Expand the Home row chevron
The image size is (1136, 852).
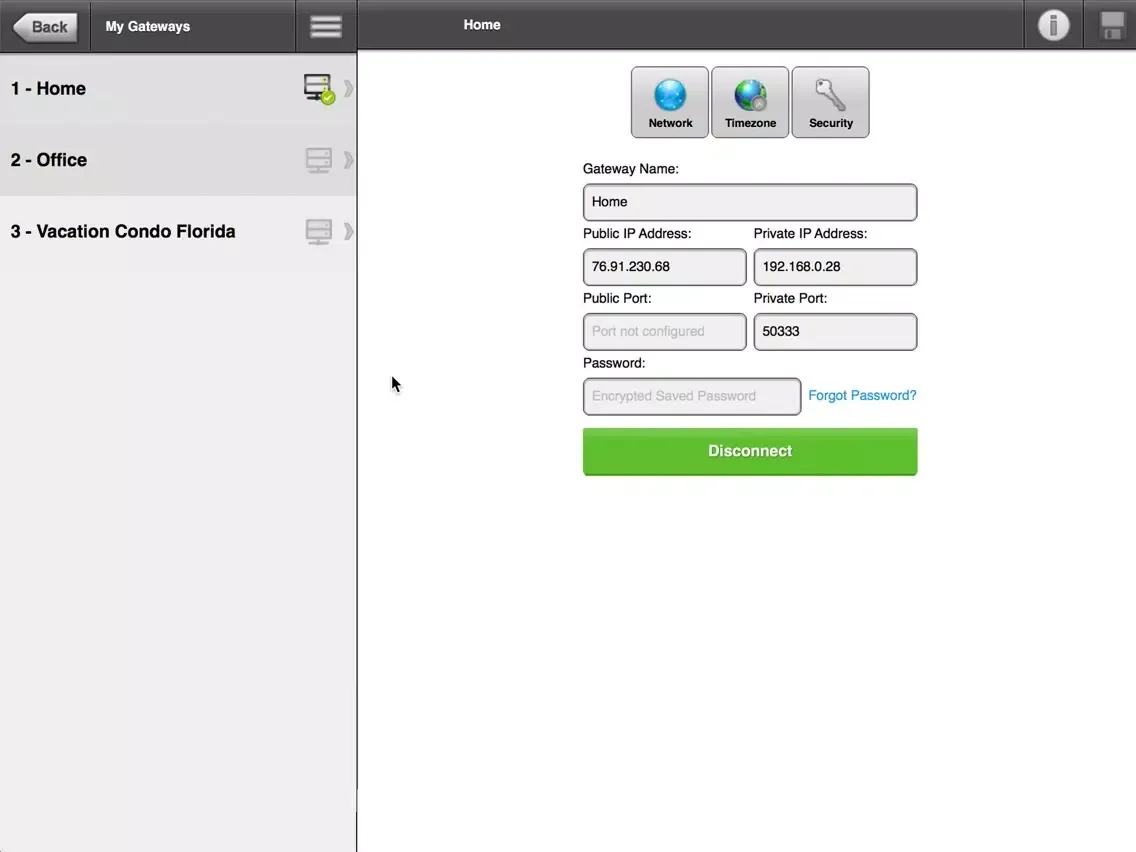pos(348,88)
